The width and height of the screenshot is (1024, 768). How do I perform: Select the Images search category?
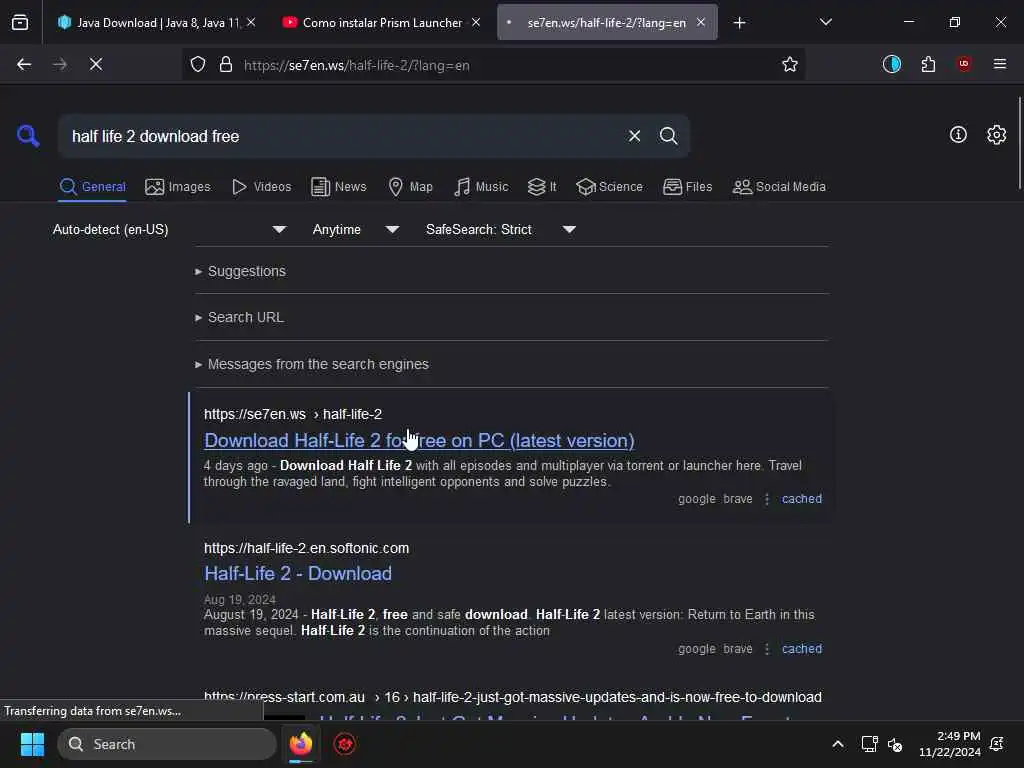(x=178, y=187)
